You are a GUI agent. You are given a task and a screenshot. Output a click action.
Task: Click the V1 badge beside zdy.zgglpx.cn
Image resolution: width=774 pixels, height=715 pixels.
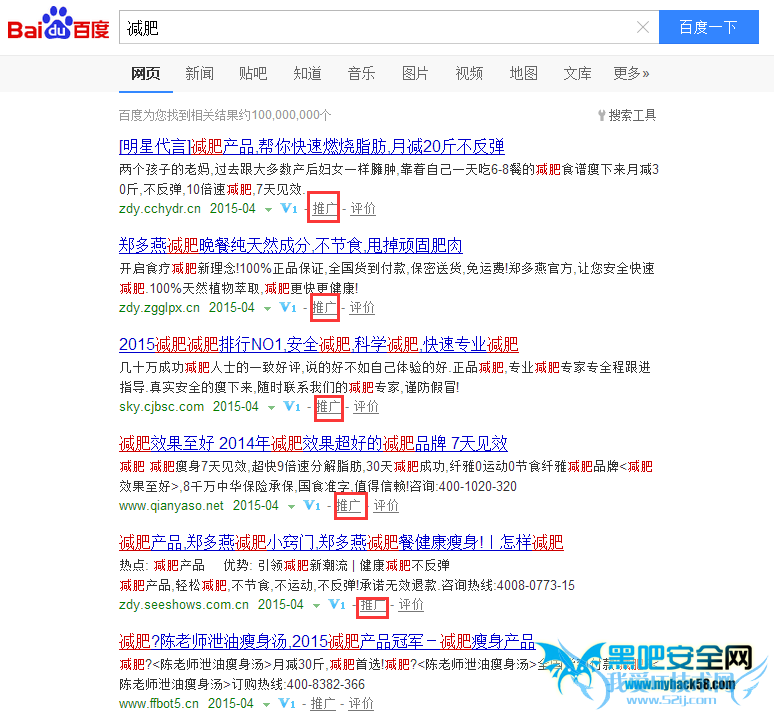pos(288,307)
